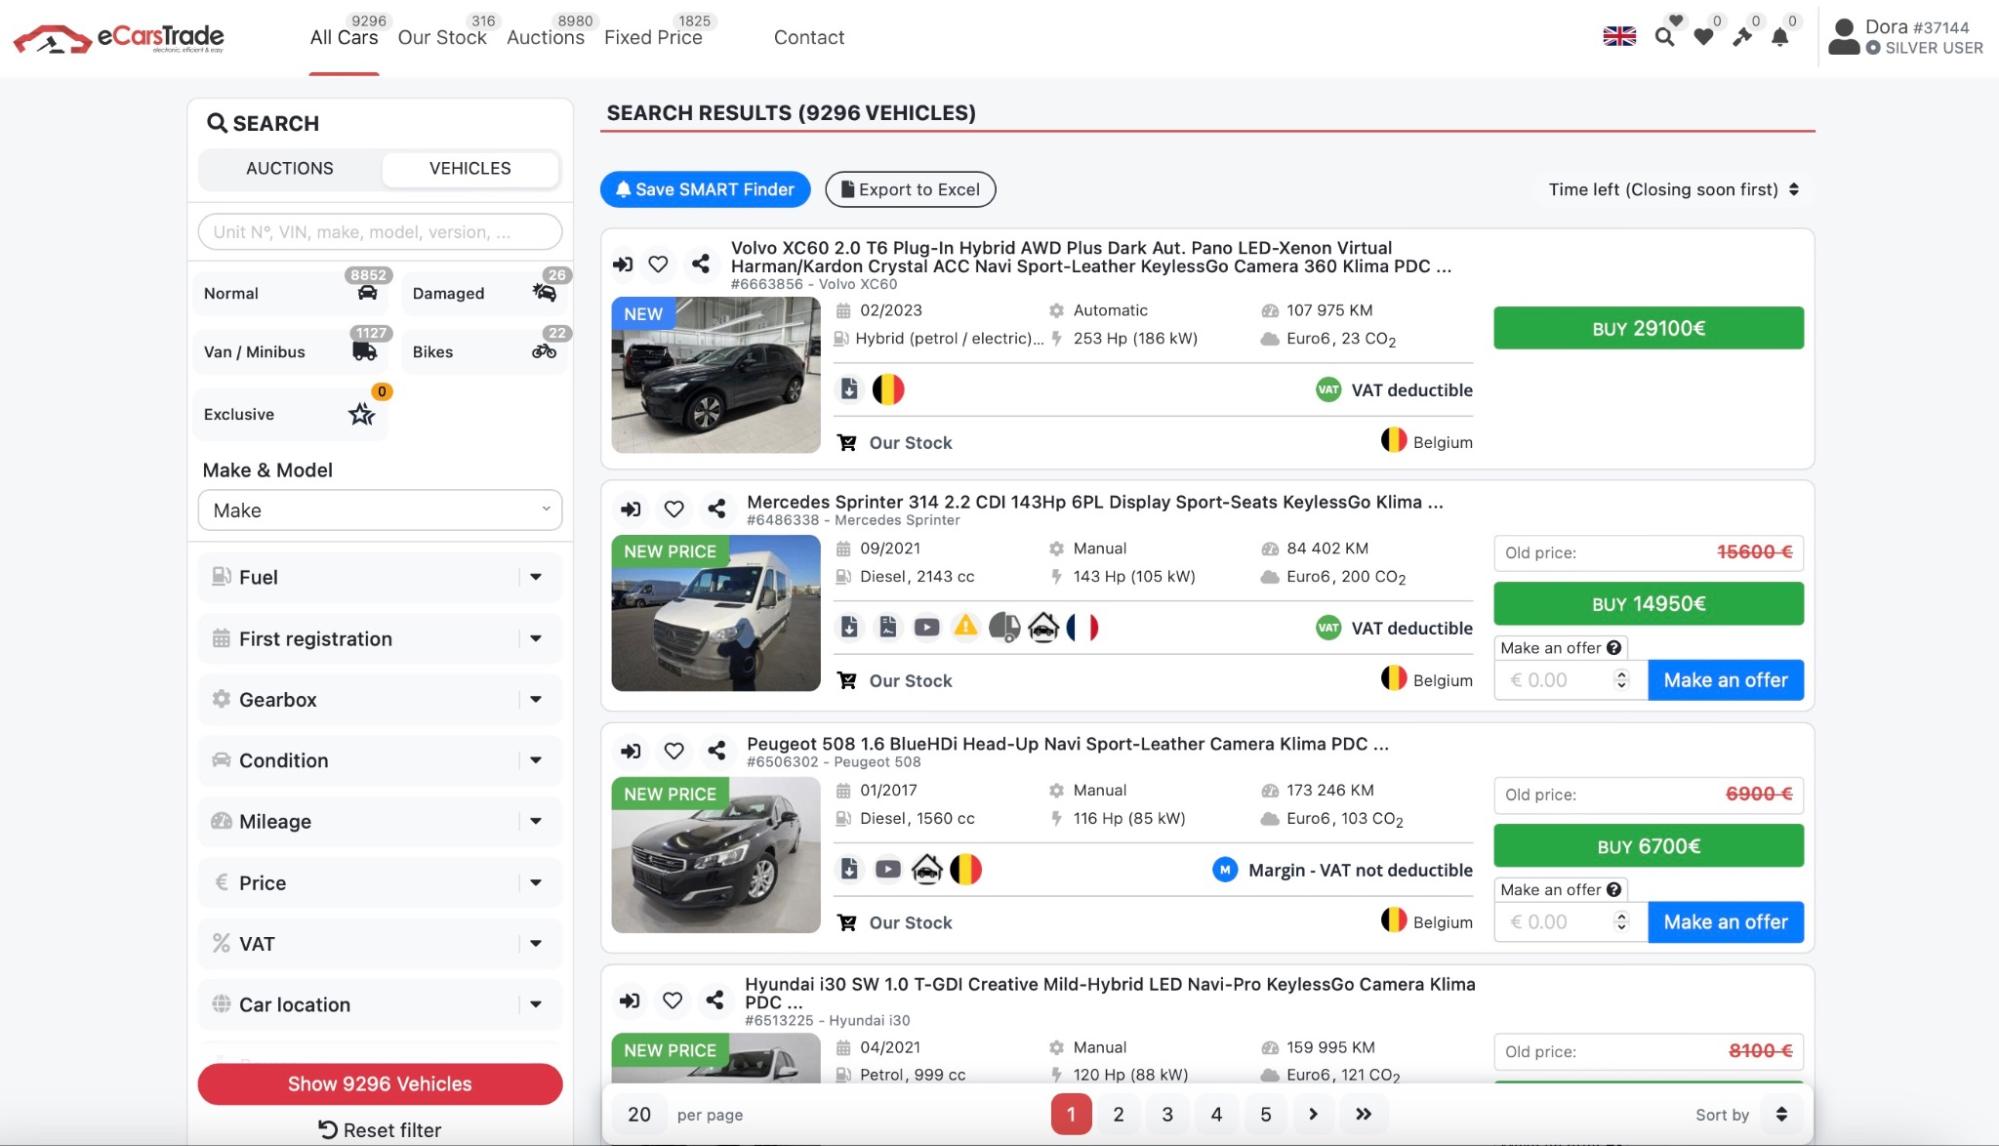The height and width of the screenshot is (1146, 1999).
Task: Toggle the Exclusive star filter
Action: (x=290, y=414)
